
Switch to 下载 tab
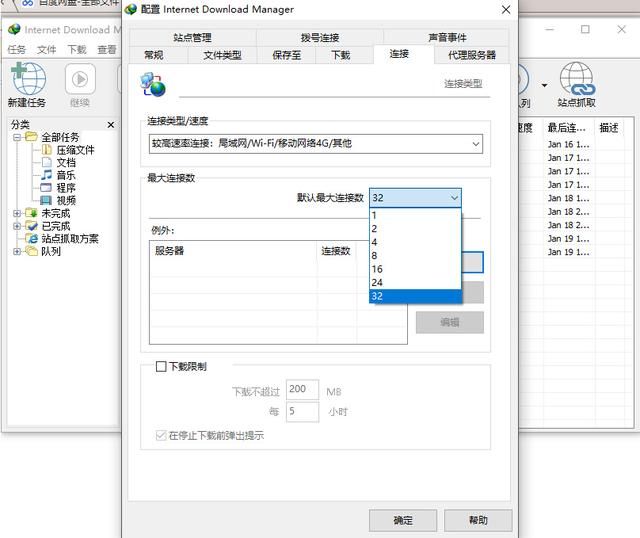coord(341,55)
